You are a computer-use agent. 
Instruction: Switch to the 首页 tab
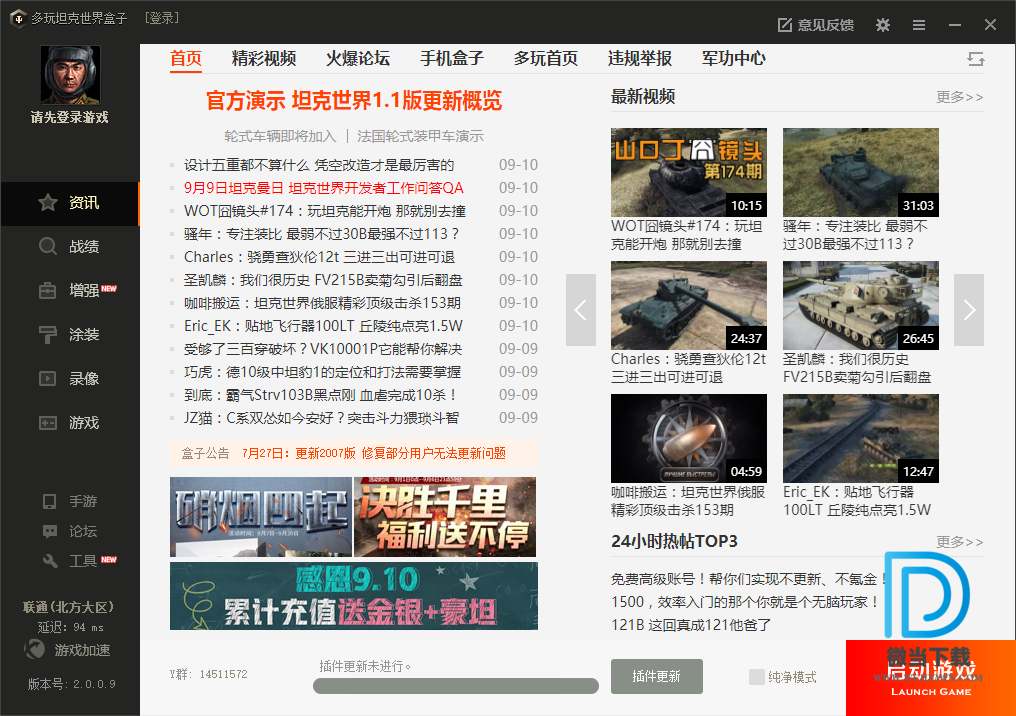pyautogui.click(x=186, y=58)
